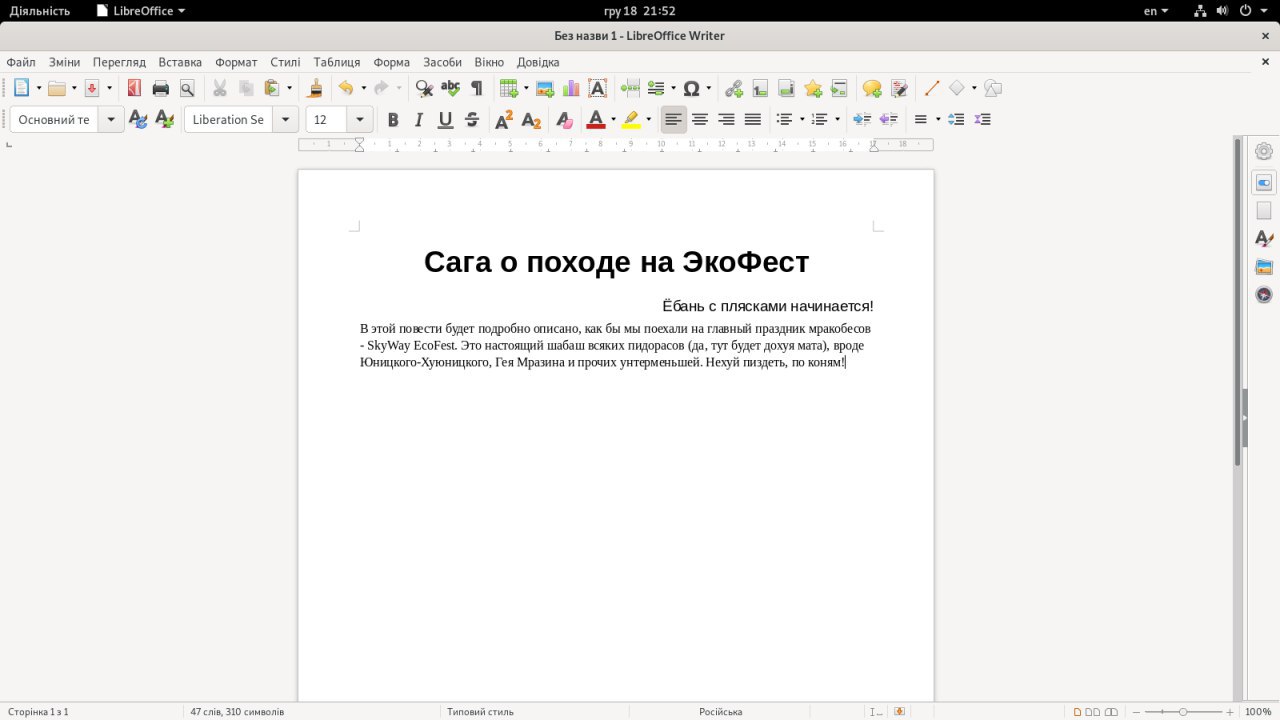Open the Формат menu
The image size is (1280, 720).
point(236,62)
